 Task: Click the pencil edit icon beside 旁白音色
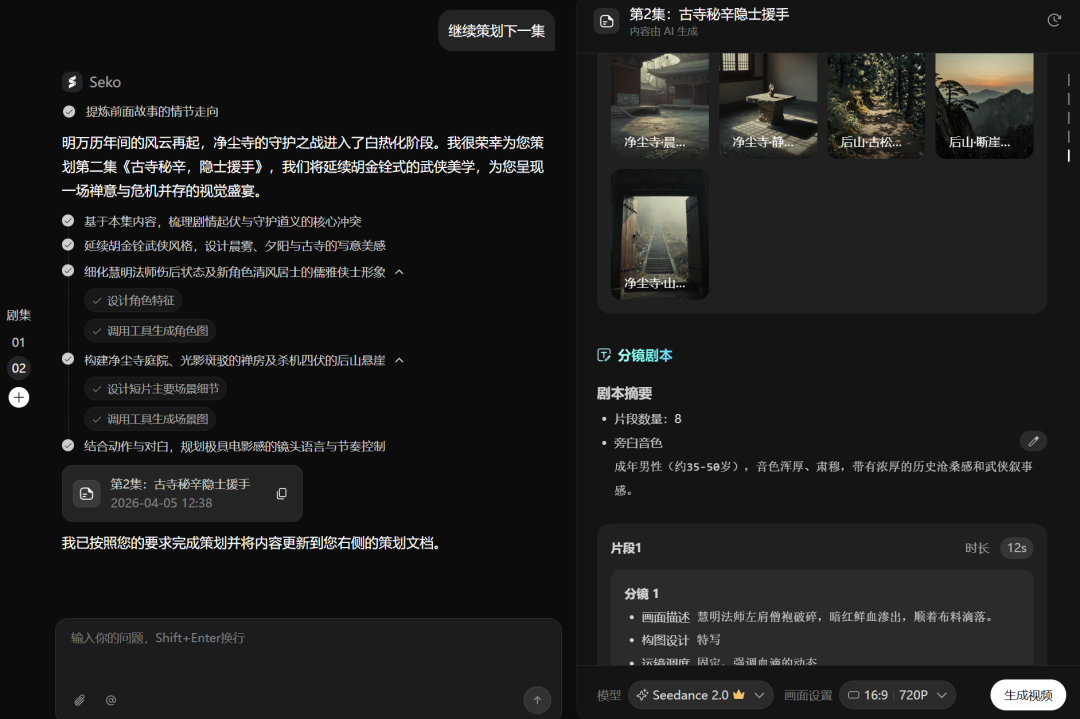(x=1033, y=440)
